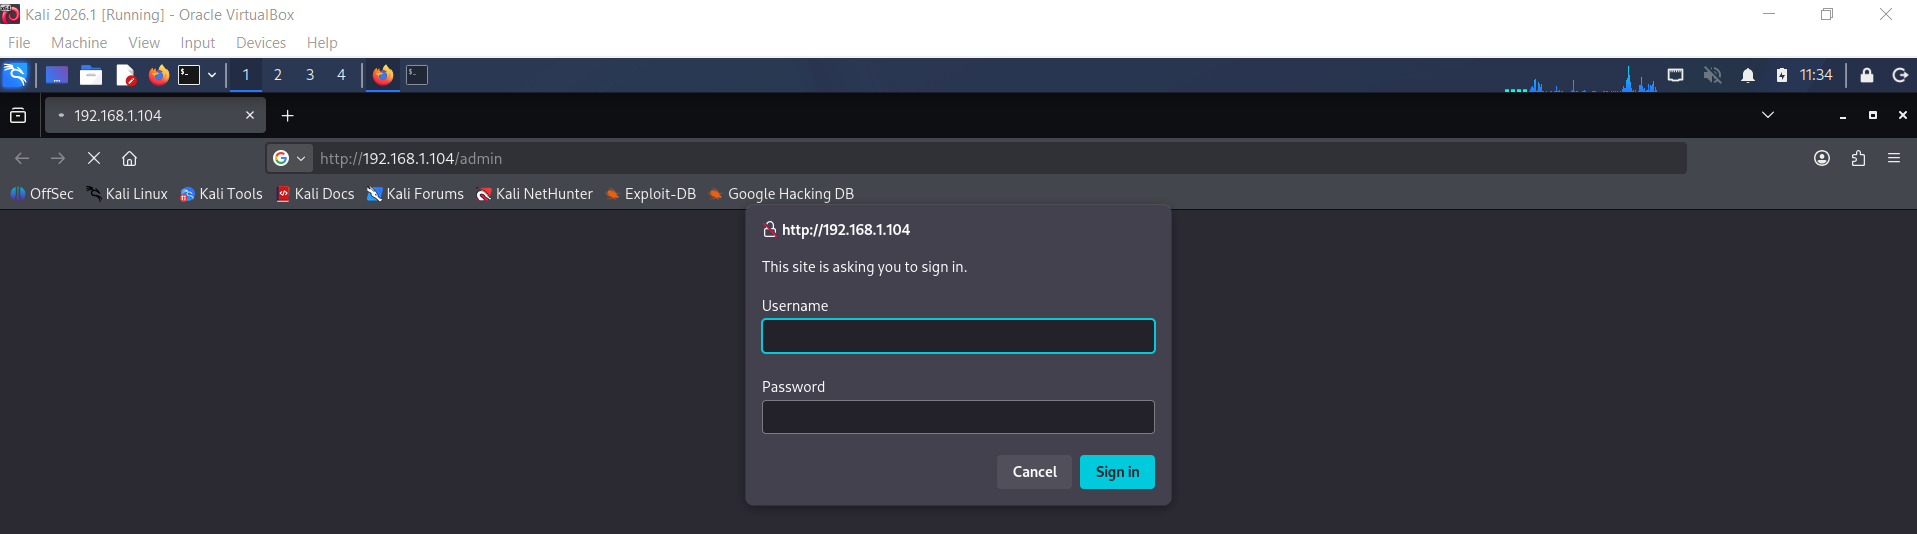Open the Kali Linux bookmark

point(127,194)
